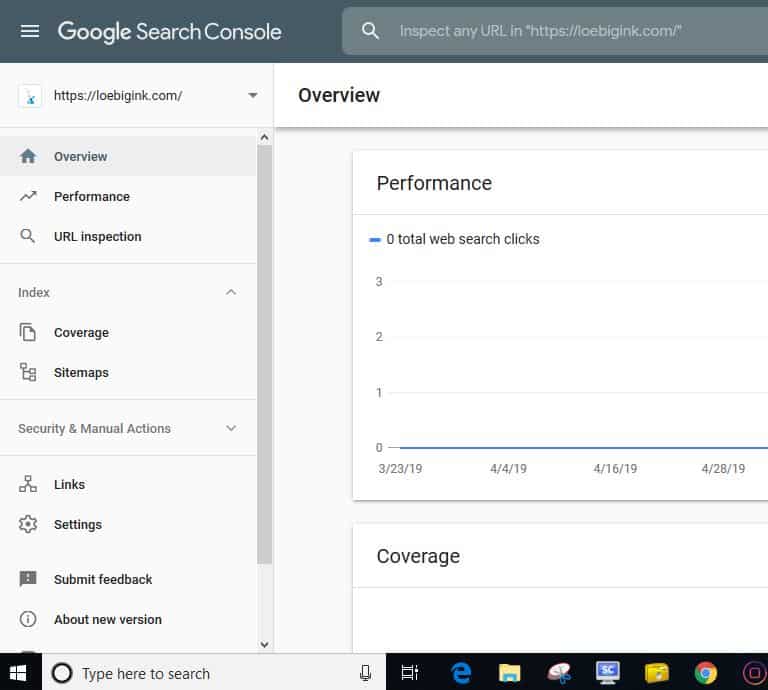Screen dimensions: 768x690
Task: Collapse the Index section
Action: (231, 293)
